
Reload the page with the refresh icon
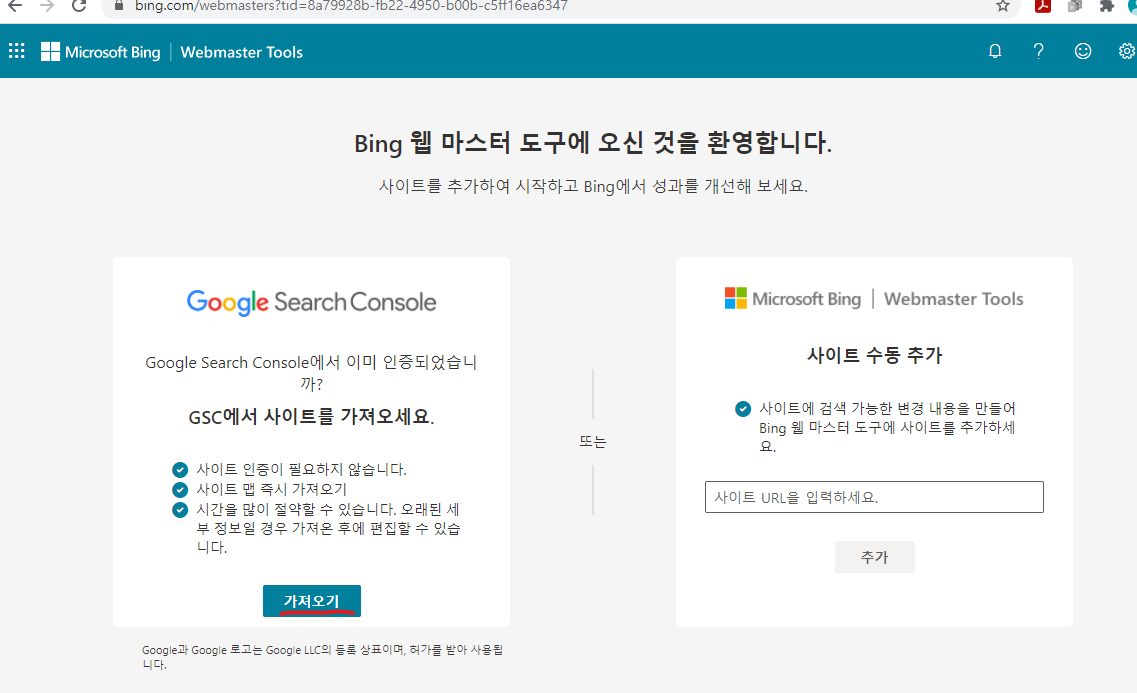pos(79,7)
